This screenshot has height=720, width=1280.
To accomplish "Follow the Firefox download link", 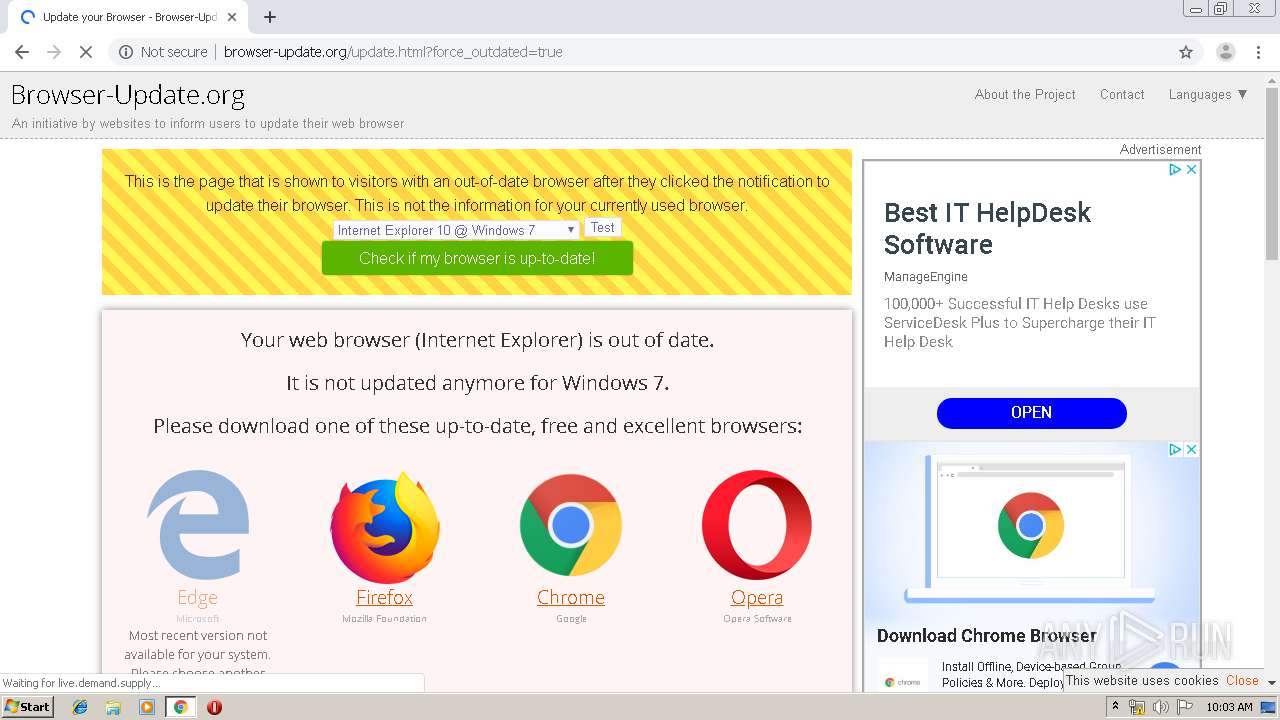I will point(384,597).
